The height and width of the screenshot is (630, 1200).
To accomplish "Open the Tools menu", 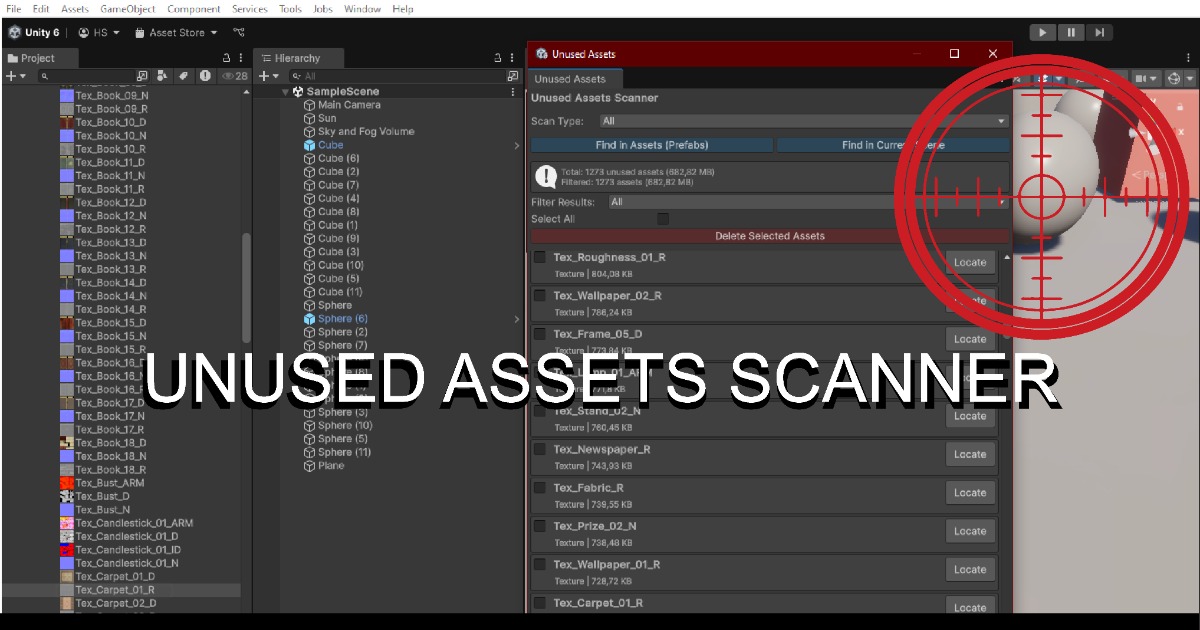I will [290, 9].
